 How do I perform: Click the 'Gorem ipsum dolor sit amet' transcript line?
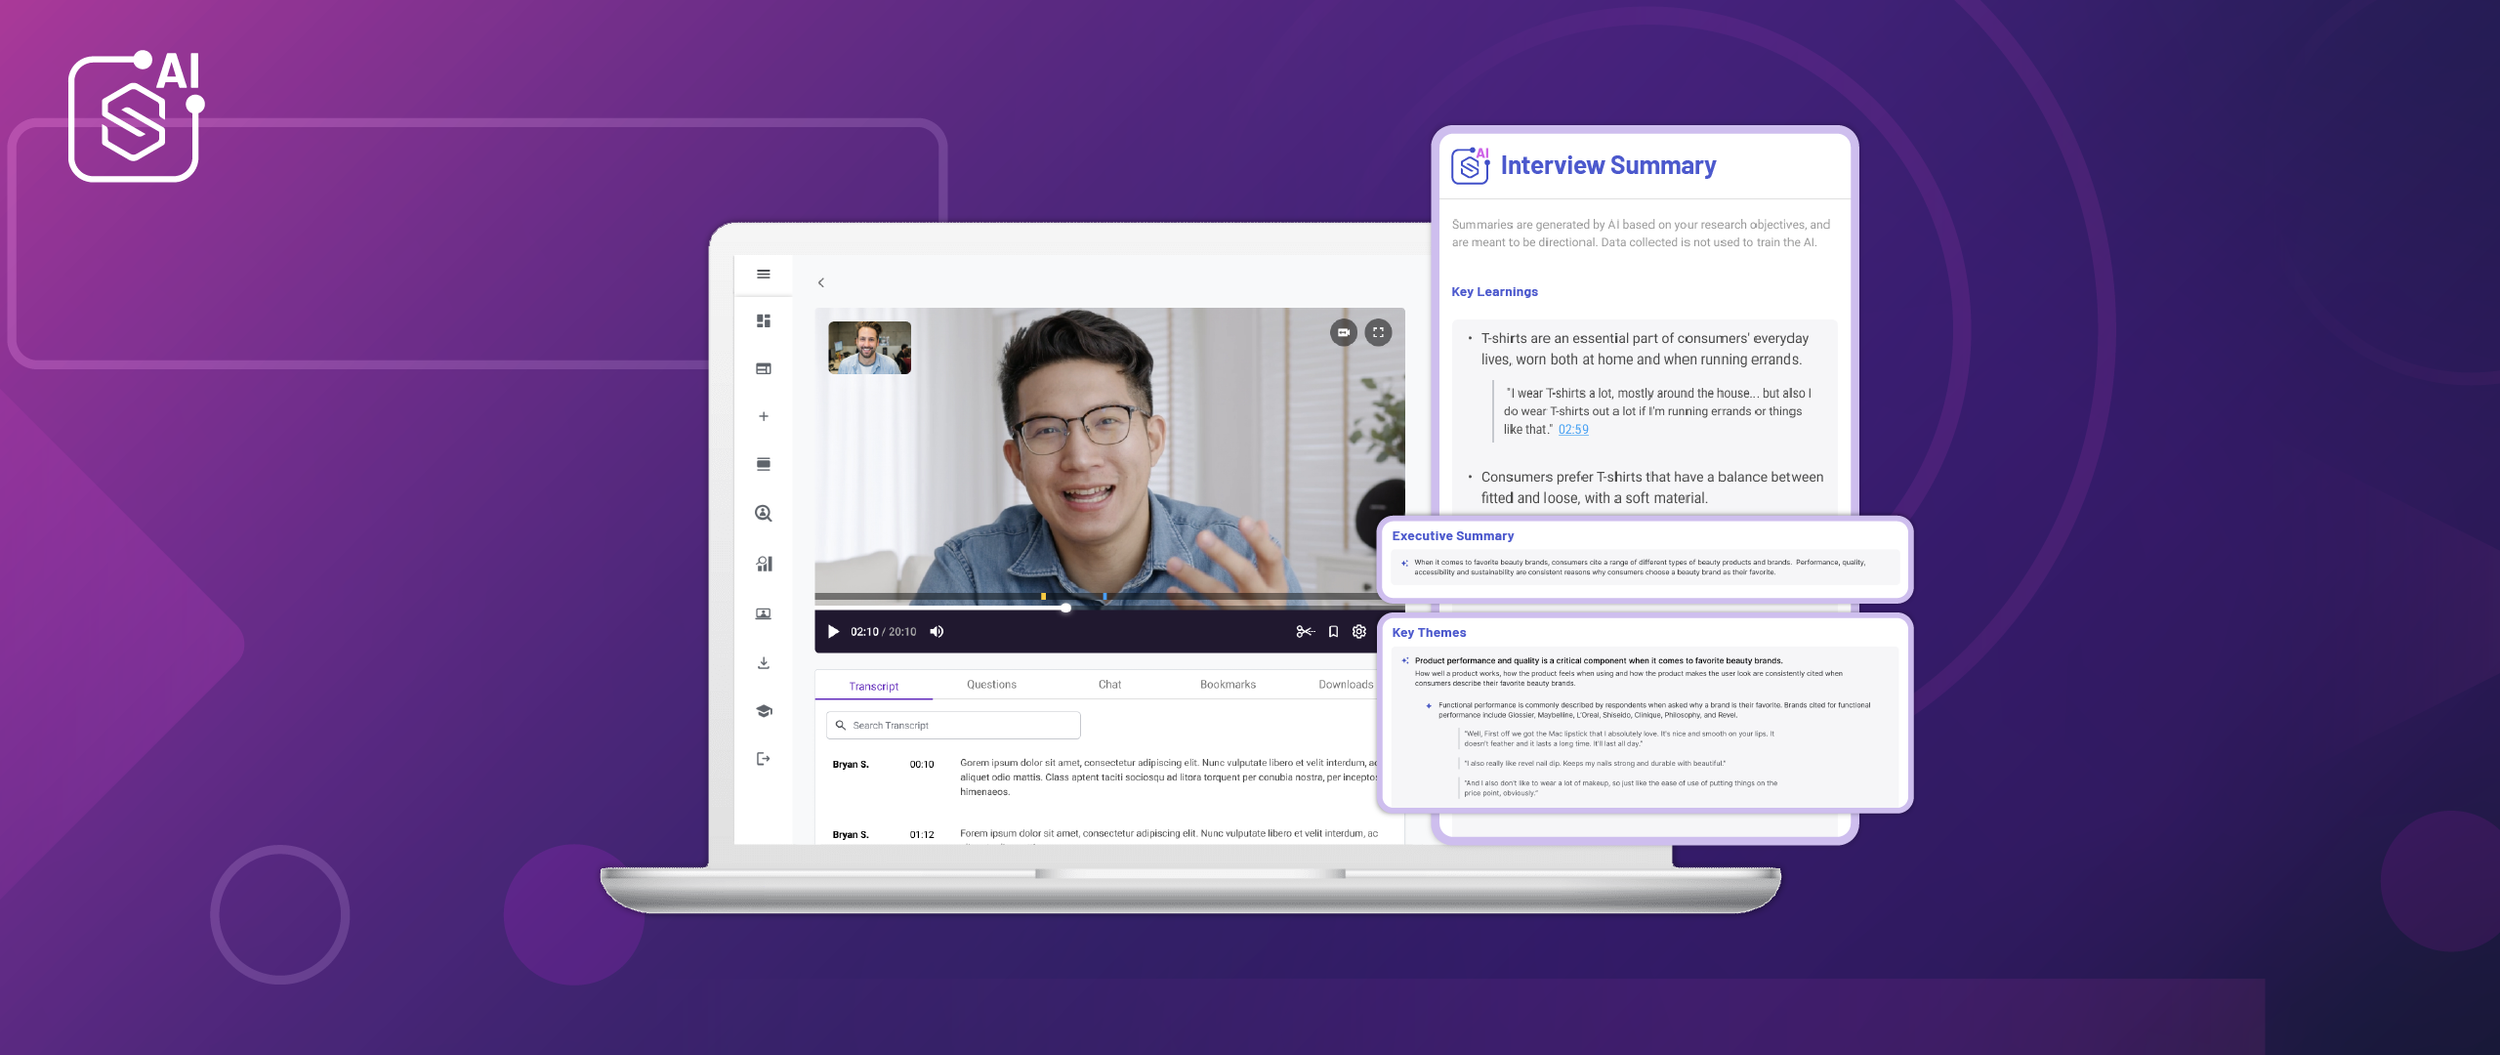[x=1168, y=777]
